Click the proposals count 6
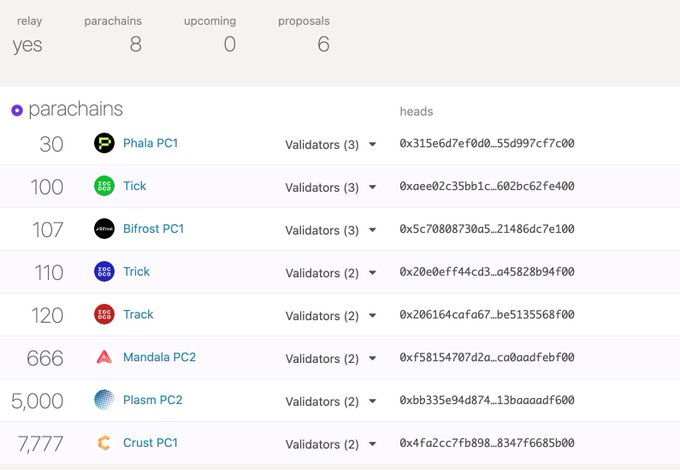The width and height of the screenshot is (680, 470). [x=324, y=44]
